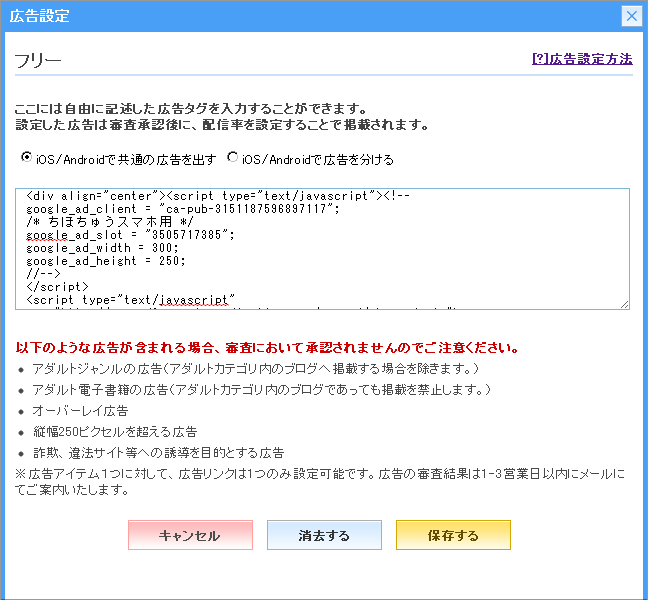Click the red warning about unapproved ads
The width and height of the screenshot is (648, 600).
[267, 348]
